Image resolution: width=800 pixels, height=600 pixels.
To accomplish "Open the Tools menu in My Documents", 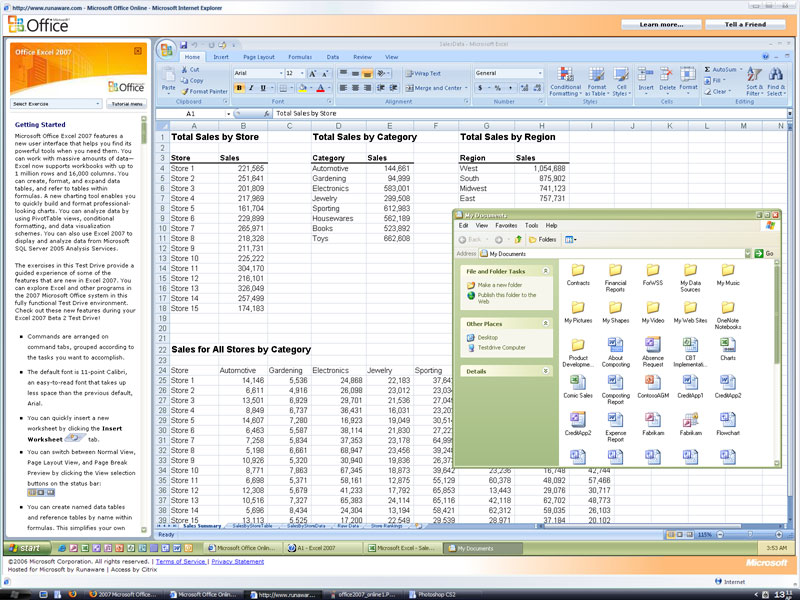I will pyautogui.click(x=531, y=225).
